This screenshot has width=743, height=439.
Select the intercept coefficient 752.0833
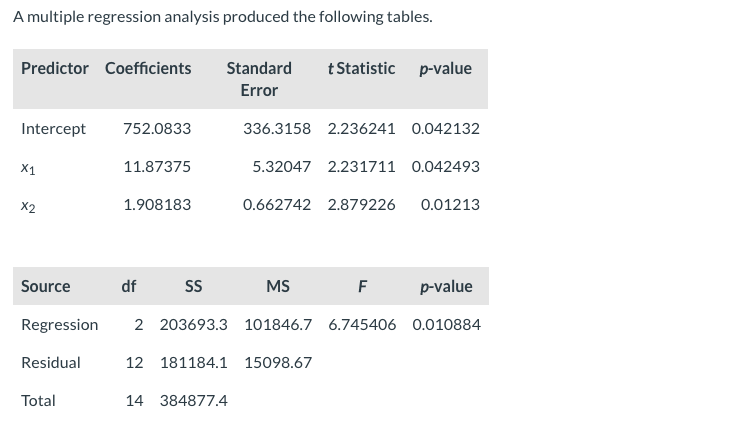point(157,128)
